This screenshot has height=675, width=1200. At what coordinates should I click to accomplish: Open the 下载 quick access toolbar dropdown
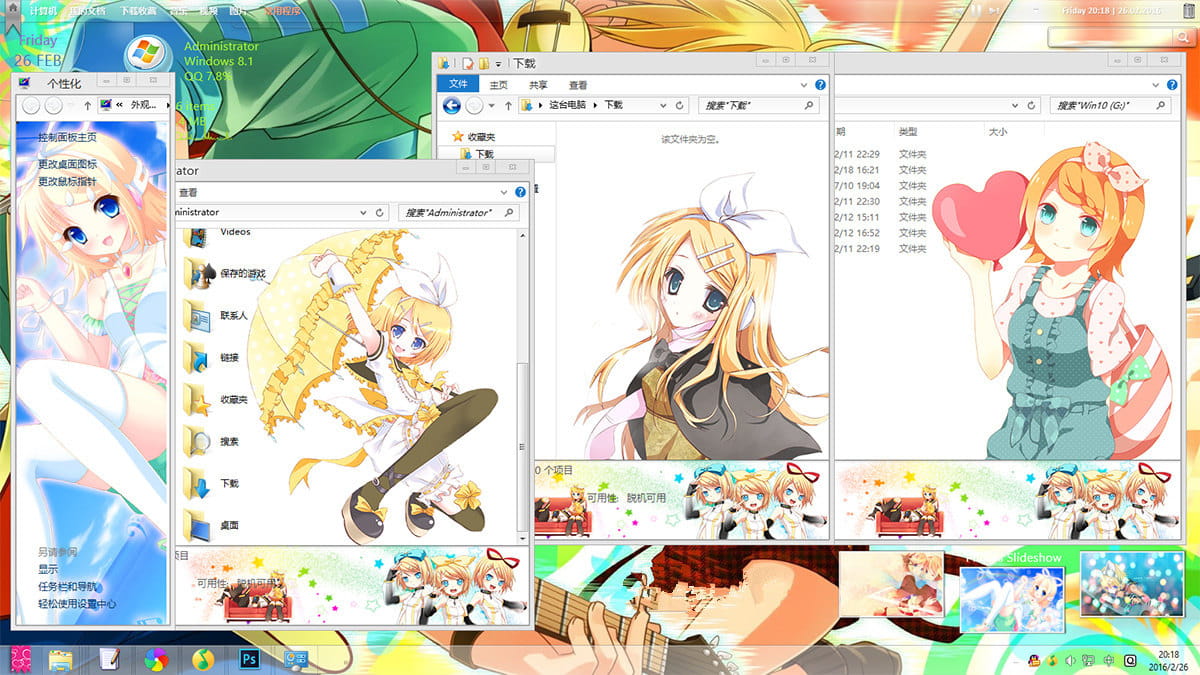497,63
